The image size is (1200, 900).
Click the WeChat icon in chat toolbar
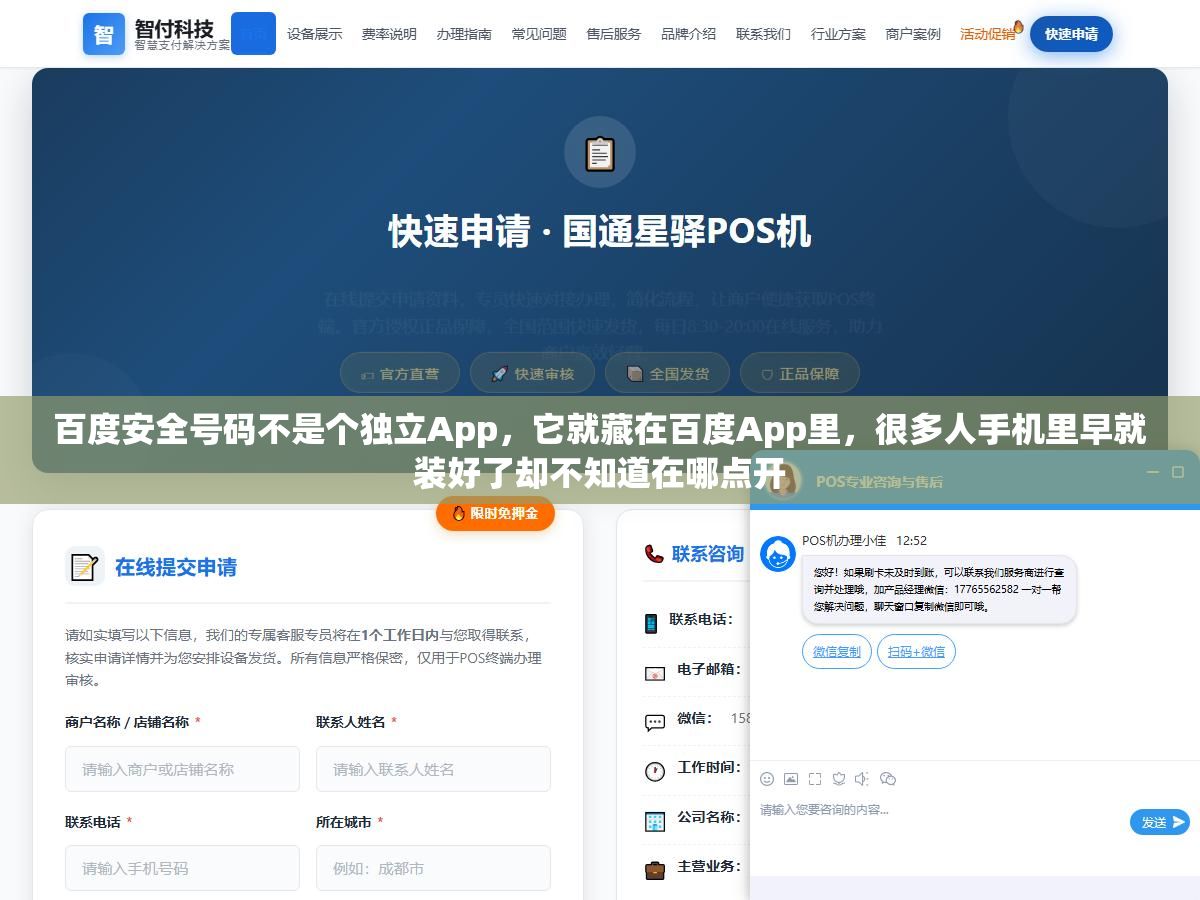887,779
